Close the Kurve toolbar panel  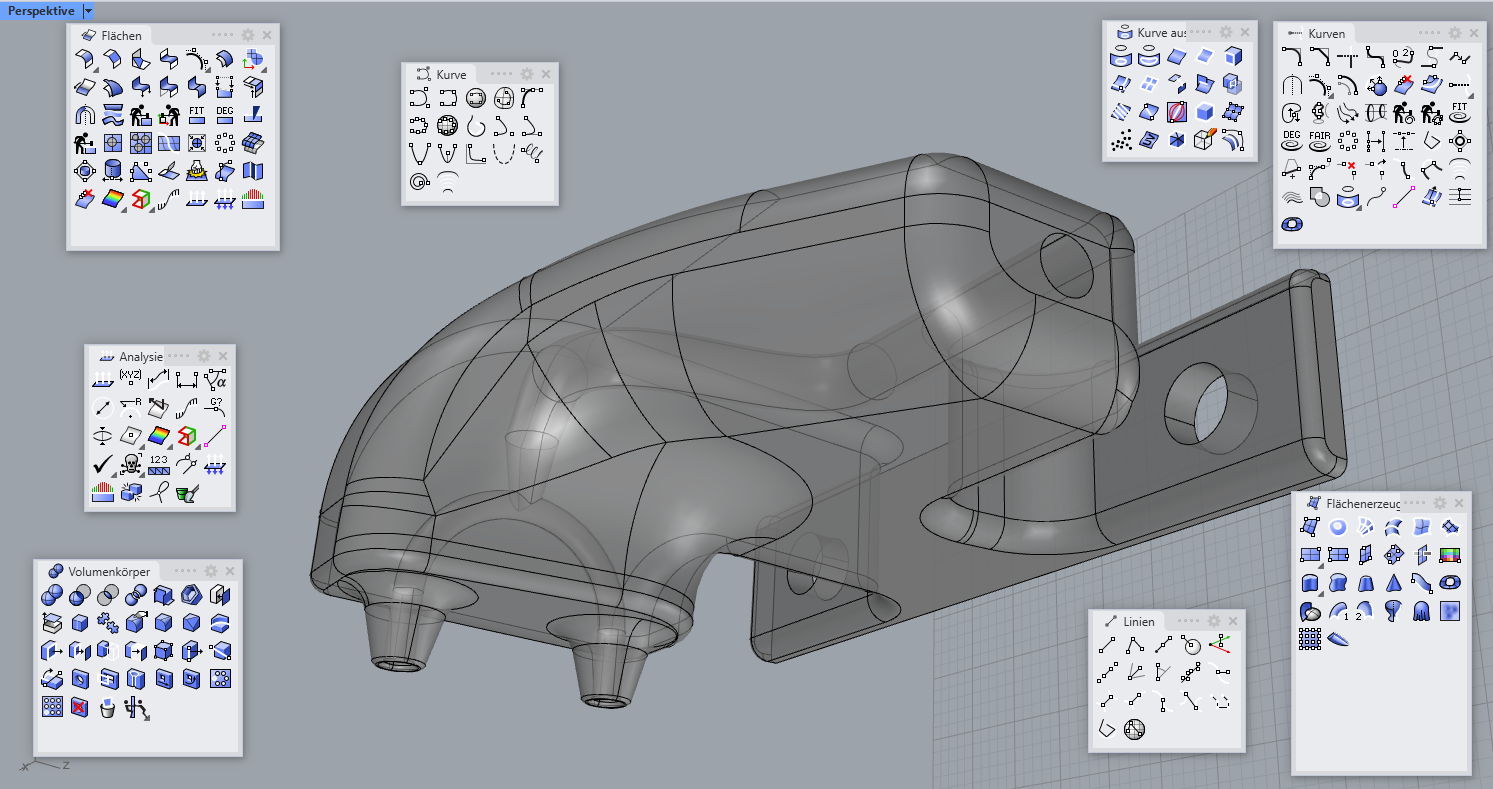coord(546,74)
